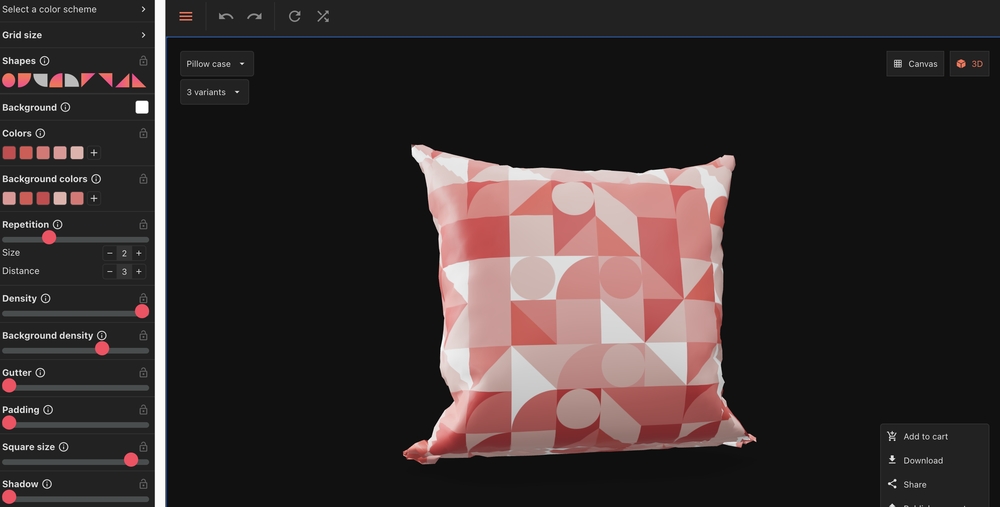Click the Share option
The image size is (1000, 507).
click(914, 485)
